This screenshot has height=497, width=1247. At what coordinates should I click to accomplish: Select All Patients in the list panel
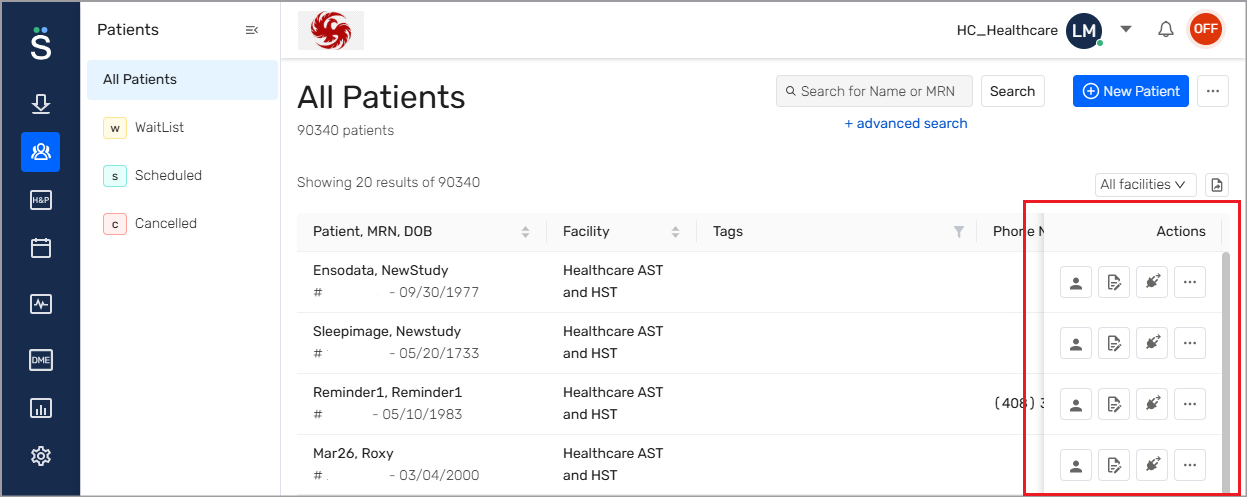click(x=182, y=80)
